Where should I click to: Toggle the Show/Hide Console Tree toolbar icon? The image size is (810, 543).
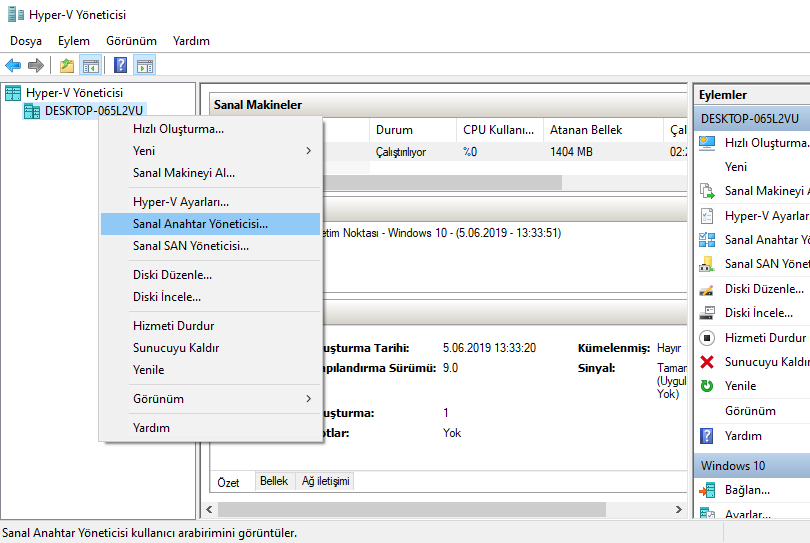90,66
